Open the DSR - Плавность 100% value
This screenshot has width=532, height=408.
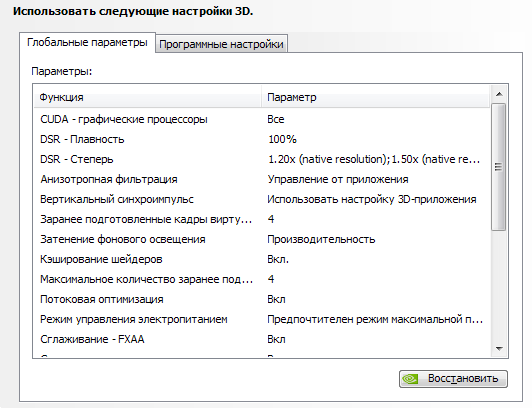pos(282,139)
